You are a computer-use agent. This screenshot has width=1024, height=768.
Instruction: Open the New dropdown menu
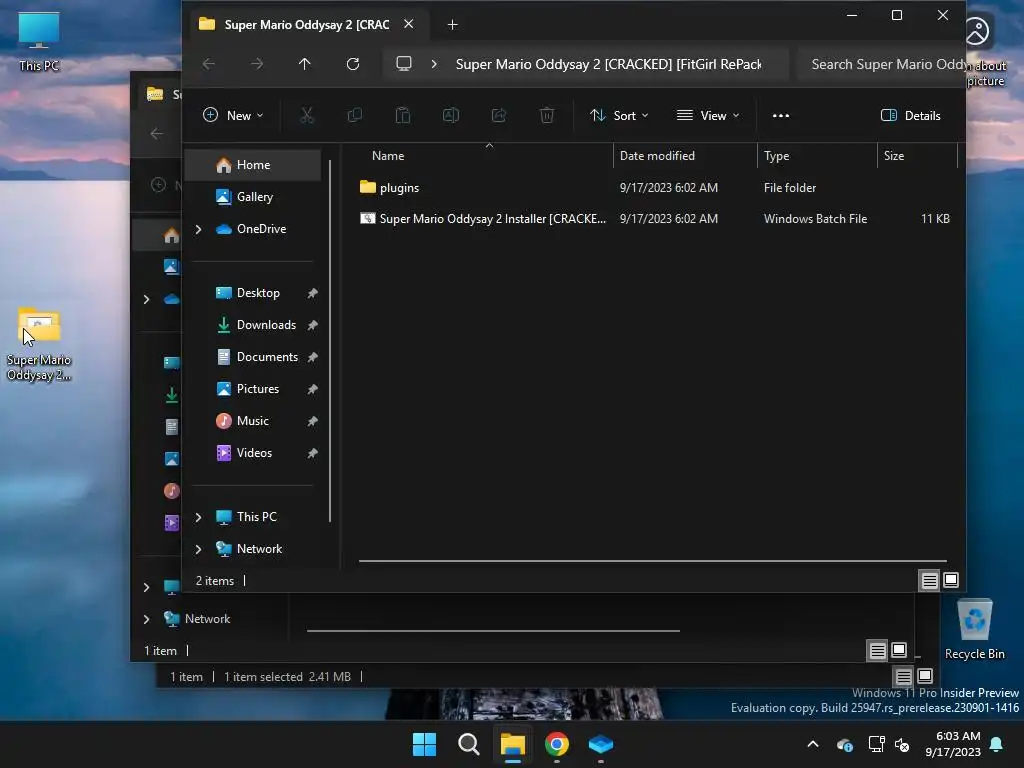point(233,116)
